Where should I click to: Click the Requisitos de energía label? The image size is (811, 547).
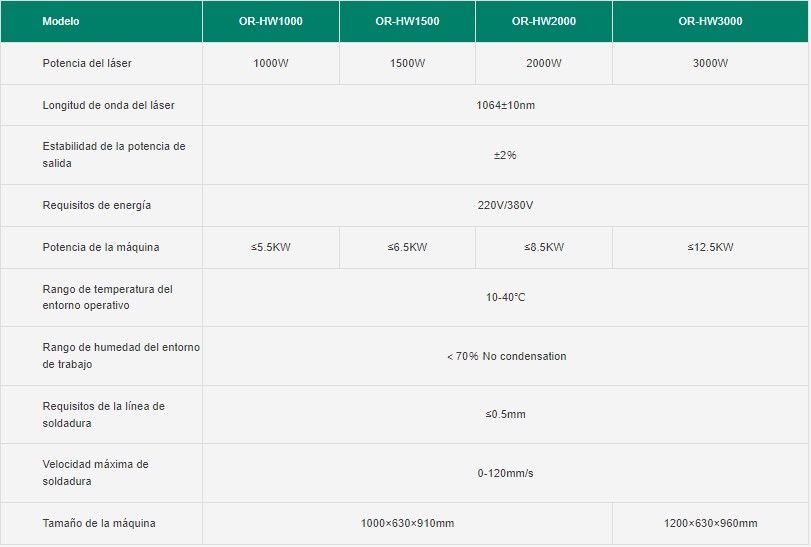97,205
